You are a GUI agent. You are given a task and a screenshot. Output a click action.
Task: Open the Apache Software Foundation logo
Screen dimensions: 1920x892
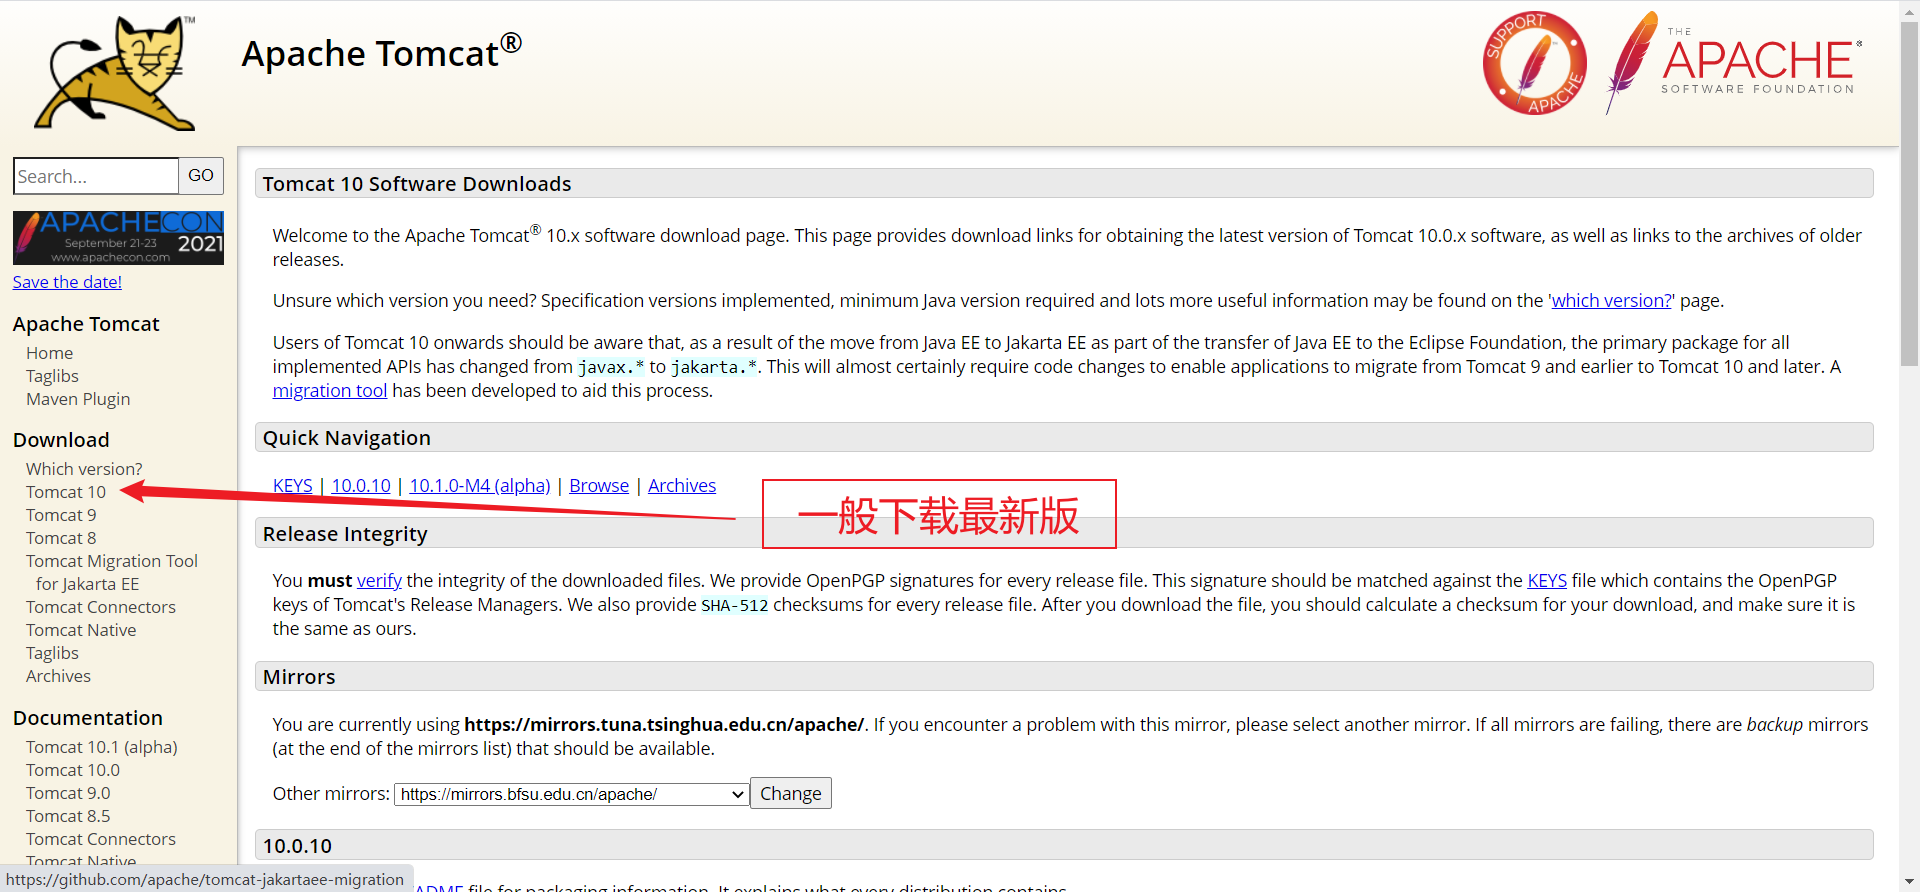pos(1734,63)
